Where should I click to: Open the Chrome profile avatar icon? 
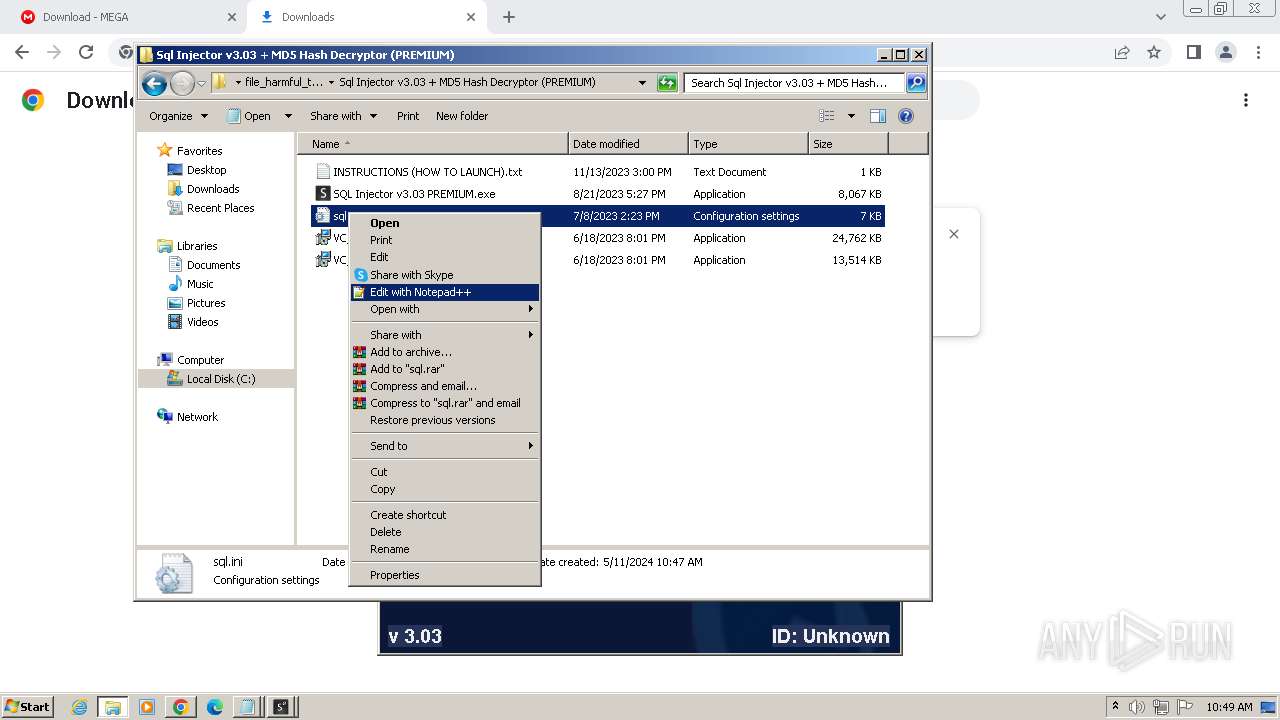(x=1225, y=52)
